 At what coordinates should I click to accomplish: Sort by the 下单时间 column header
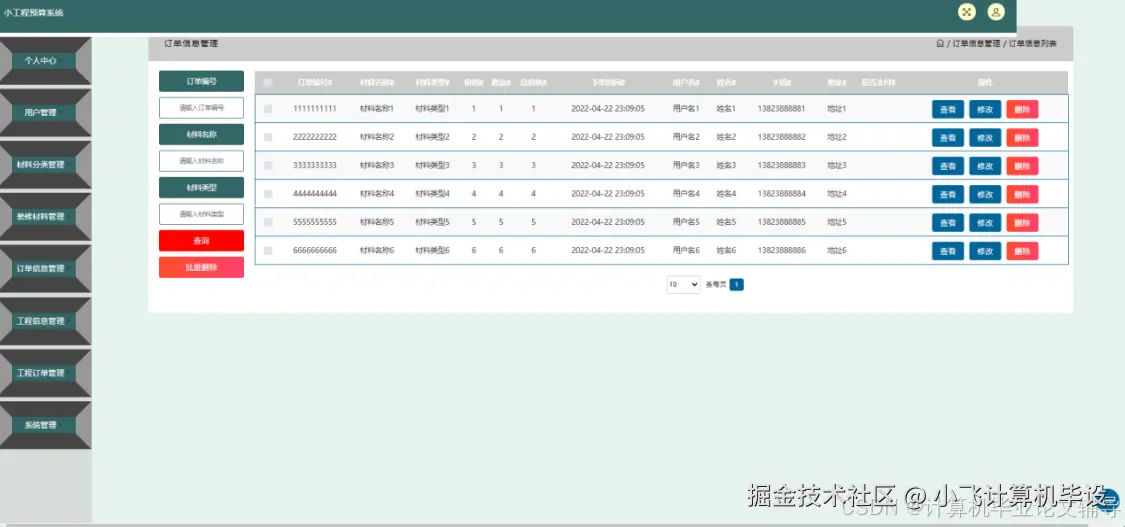click(x=608, y=83)
